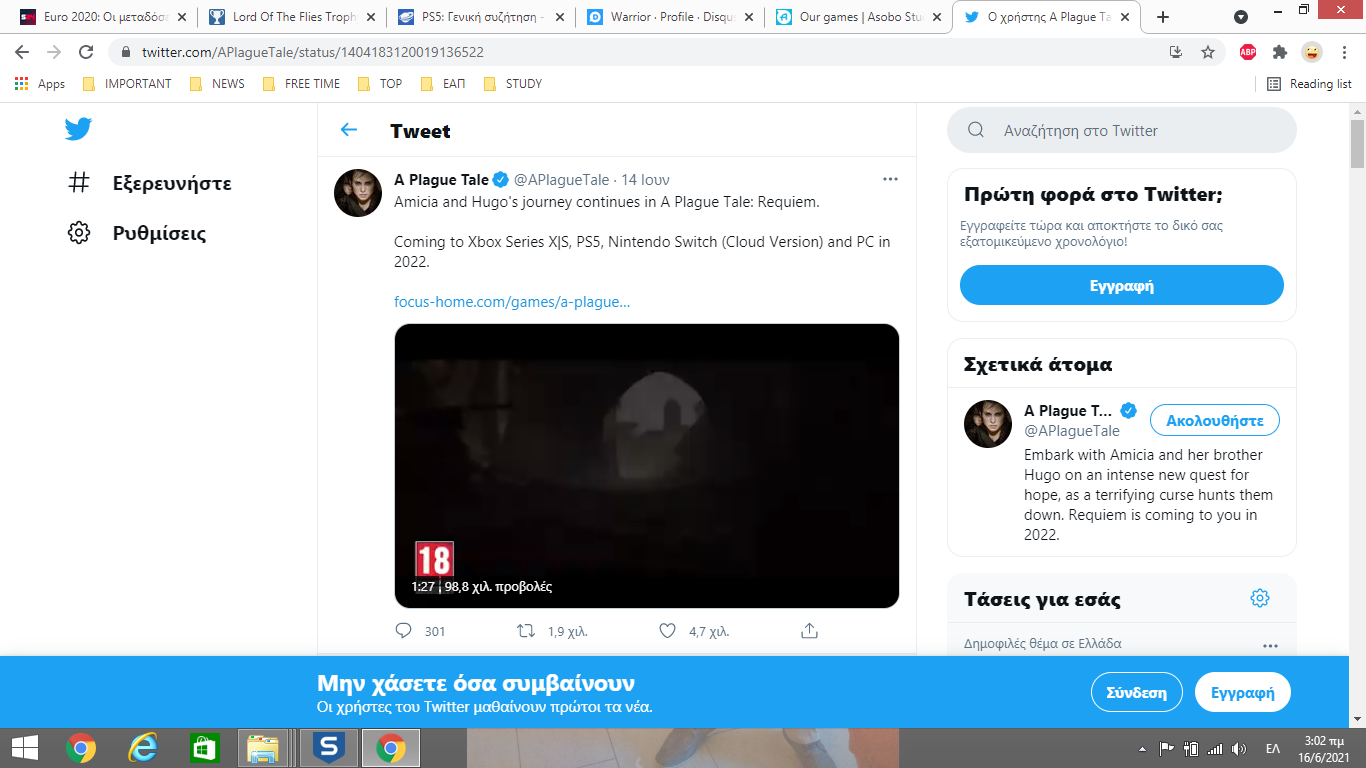Click the address bar URL

click(x=313, y=52)
